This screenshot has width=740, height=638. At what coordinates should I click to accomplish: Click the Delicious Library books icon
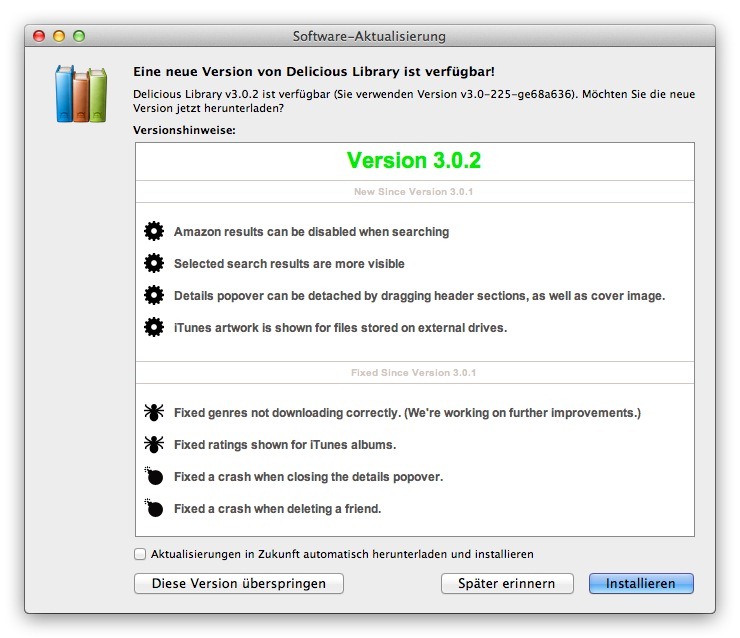tap(81, 94)
